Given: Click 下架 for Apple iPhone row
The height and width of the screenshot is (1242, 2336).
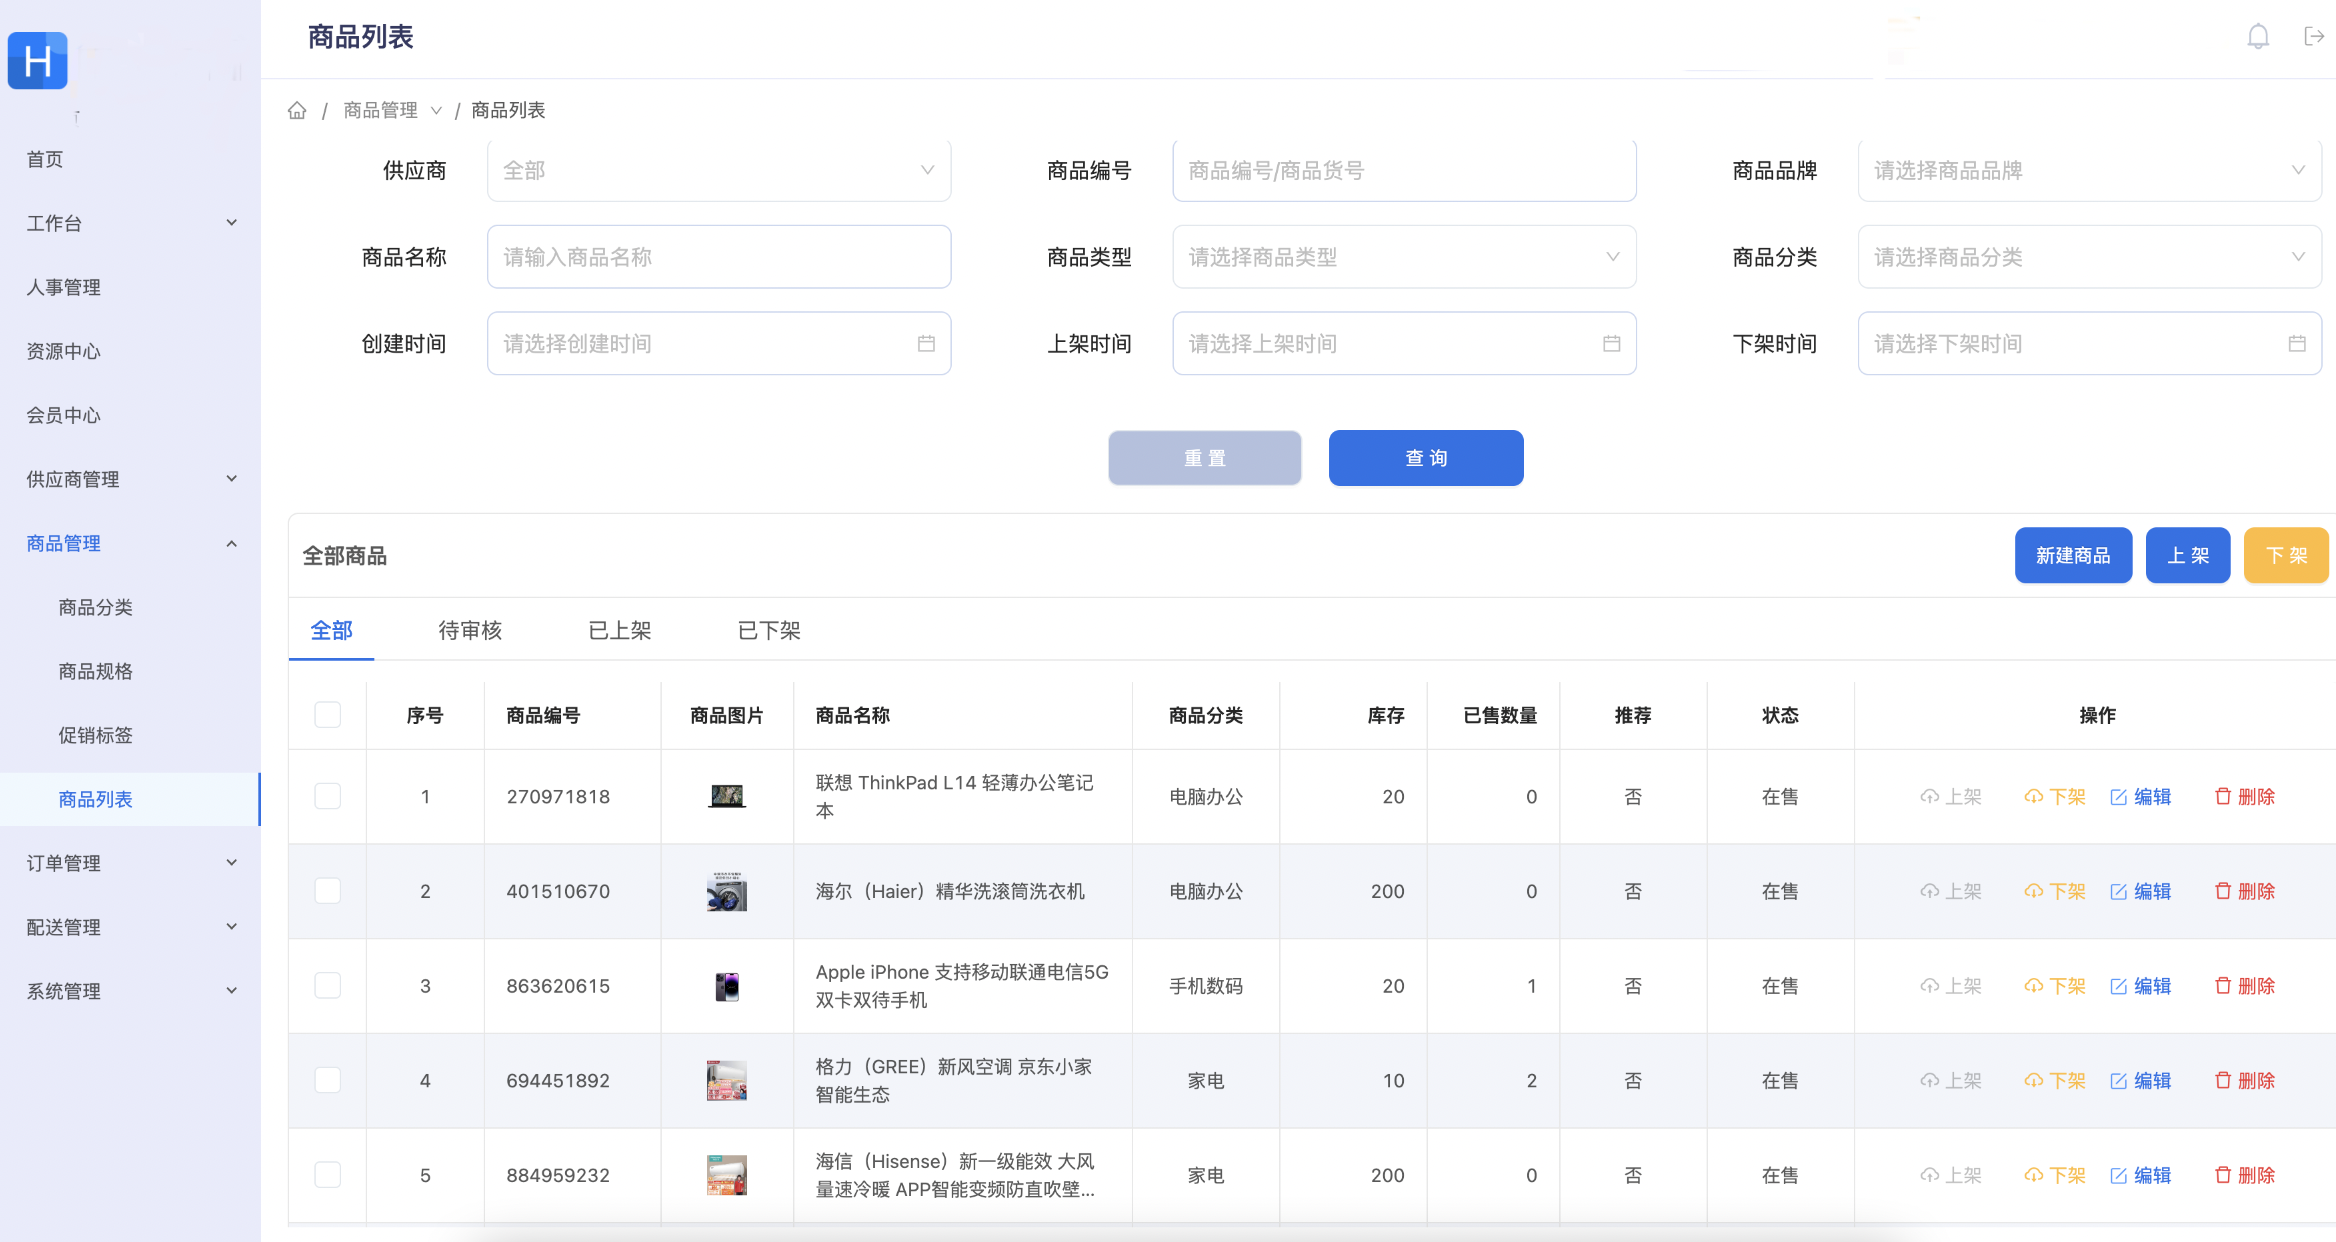Looking at the screenshot, I should coord(2055,986).
